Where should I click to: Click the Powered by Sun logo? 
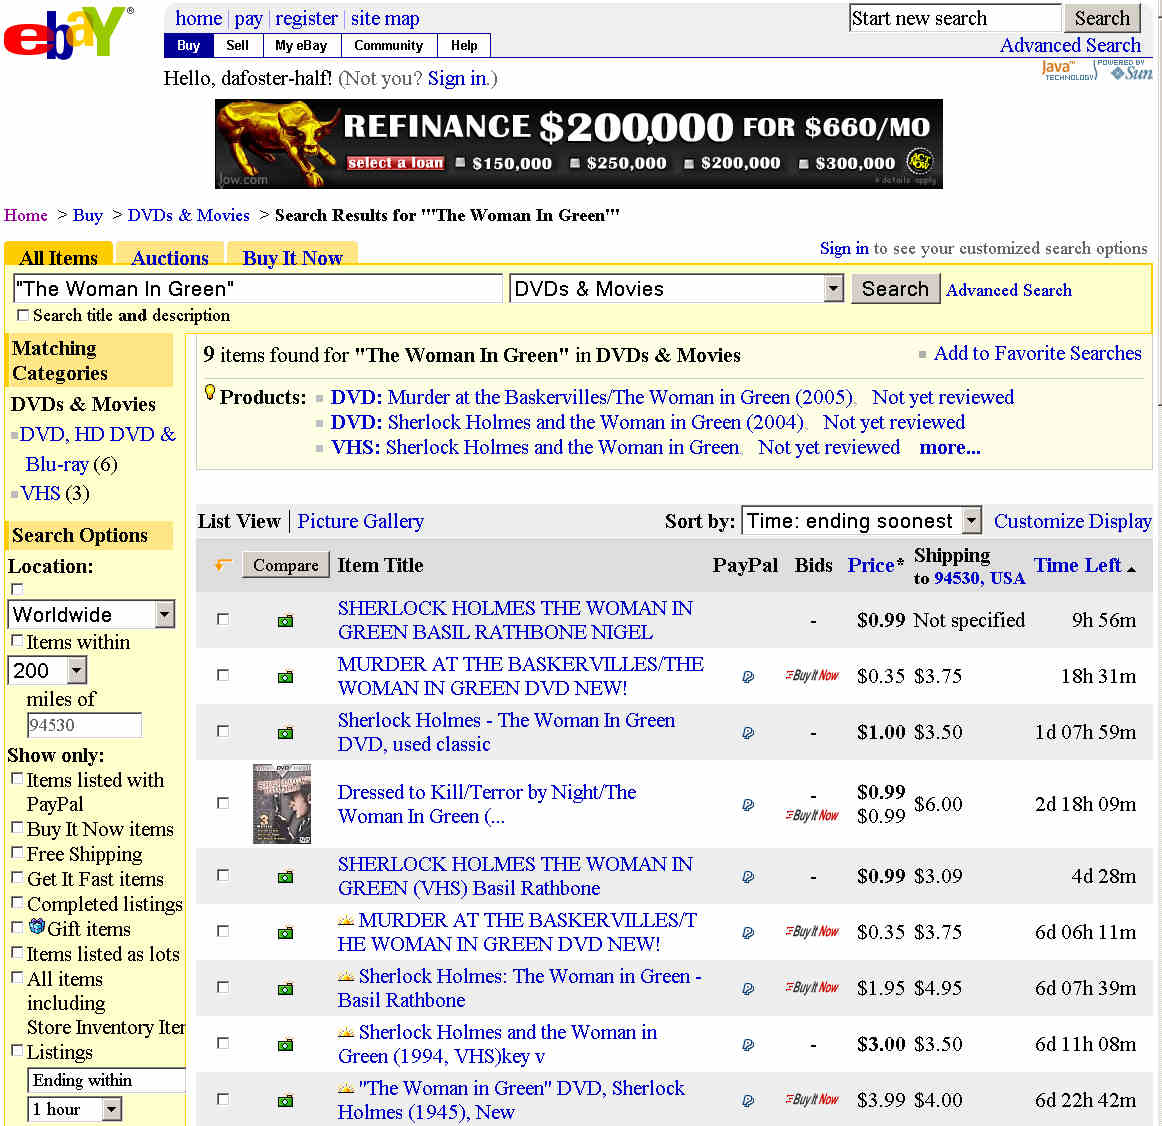click(x=1126, y=70)
